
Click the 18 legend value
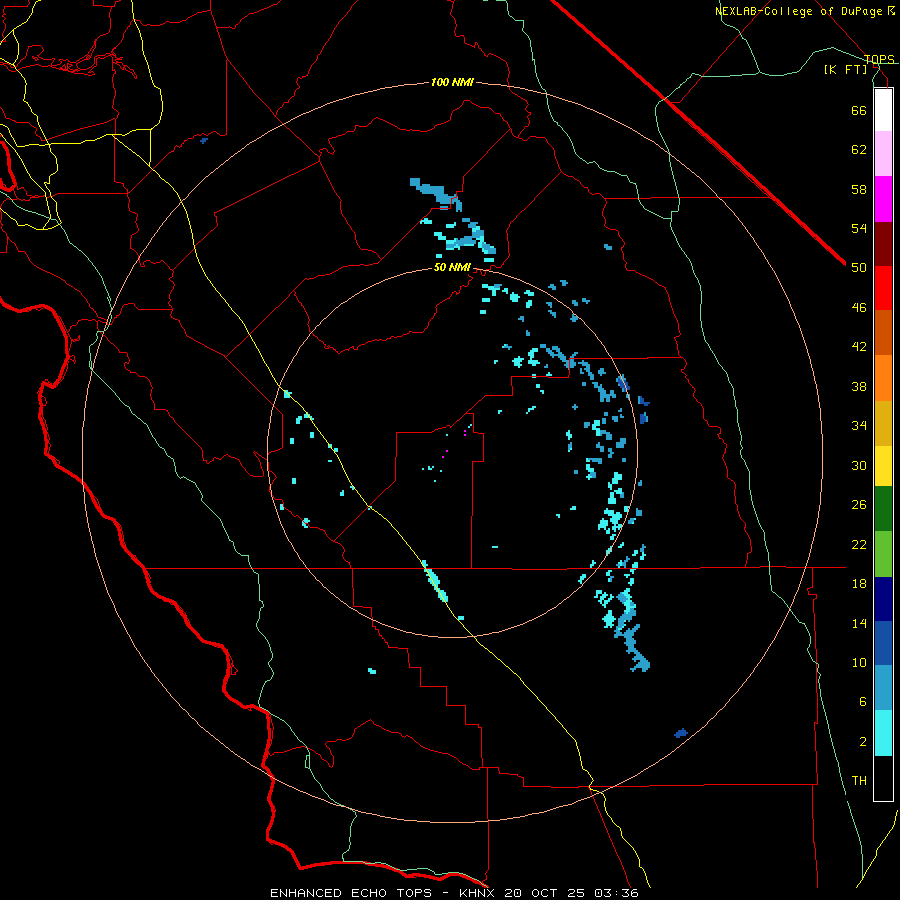tap(859, 584)
